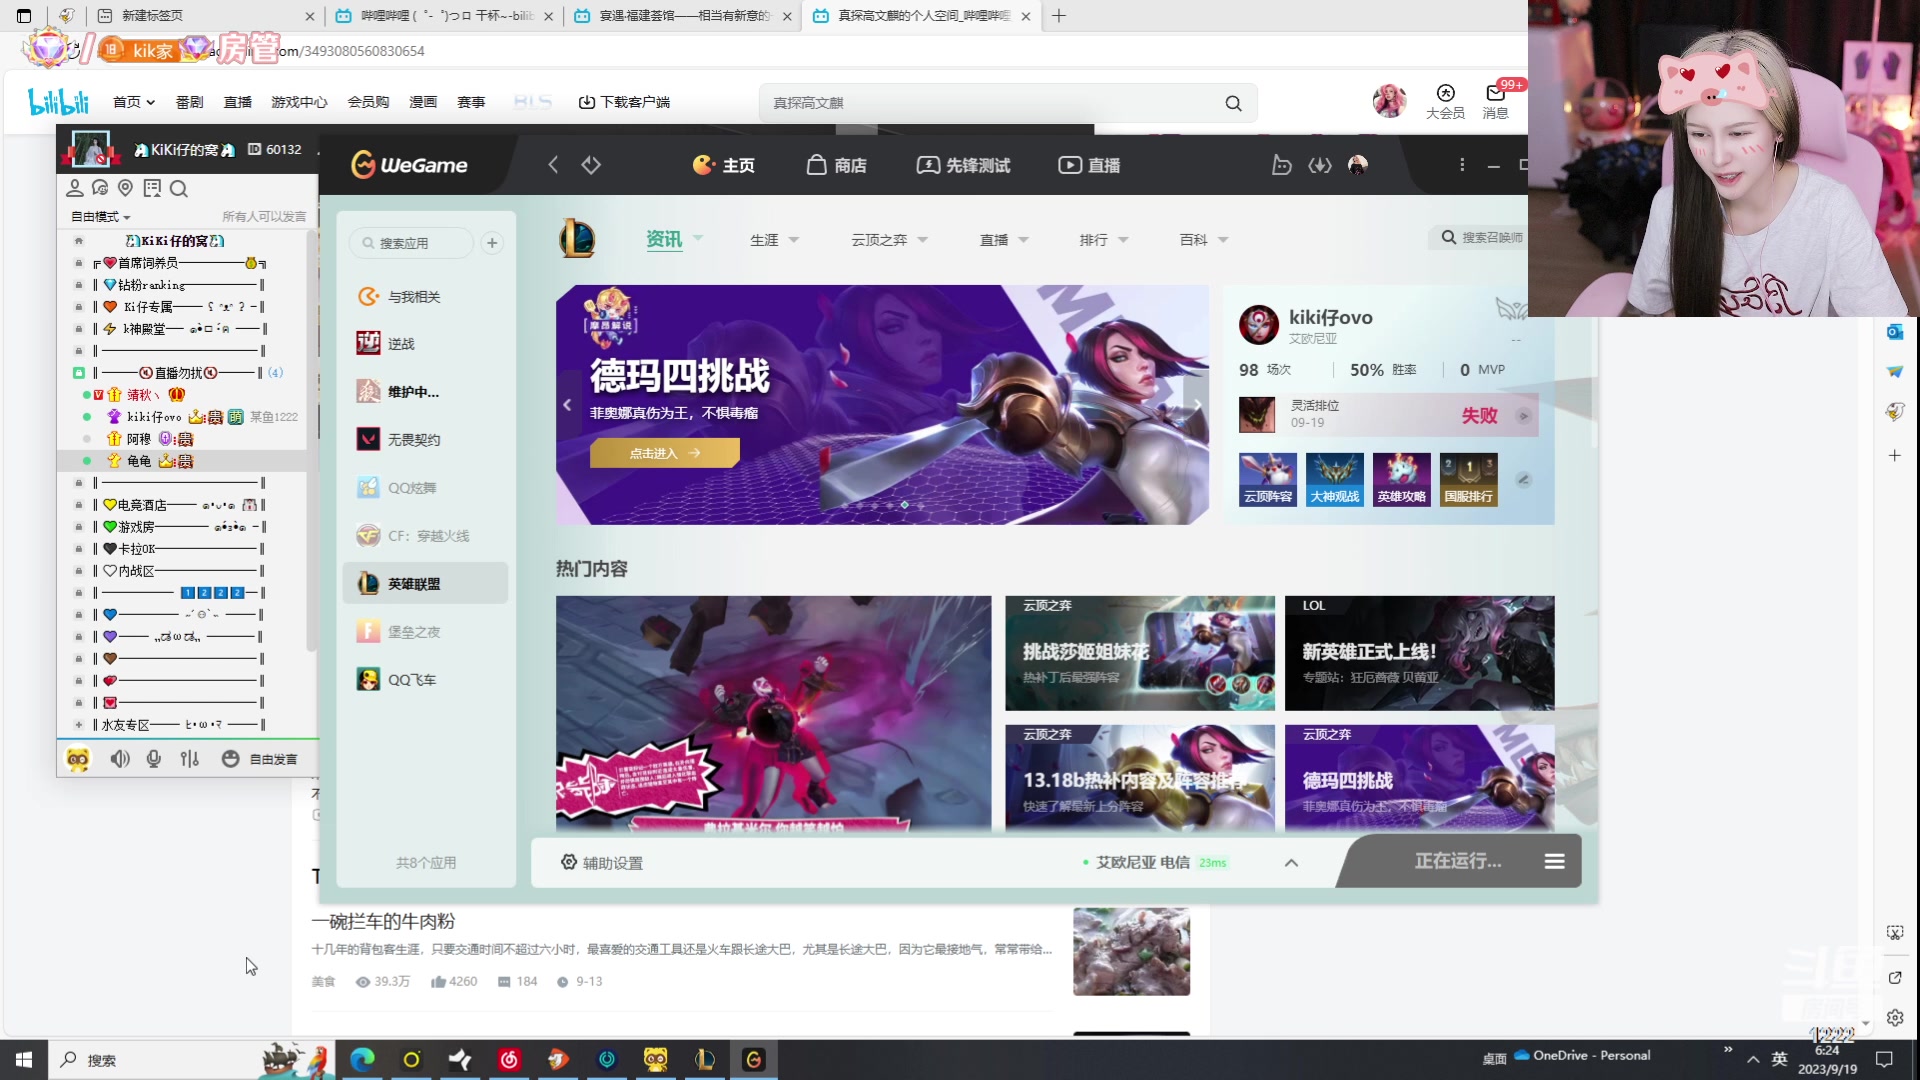Click the location pin icon in voice chat
The height and width of the screenshot is (1080, 1920).
pyautogui.click(x=125, y=188)
